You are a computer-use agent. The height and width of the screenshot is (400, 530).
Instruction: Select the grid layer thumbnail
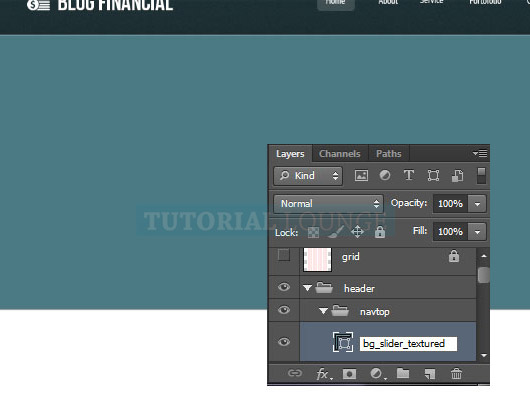[317, 260]
